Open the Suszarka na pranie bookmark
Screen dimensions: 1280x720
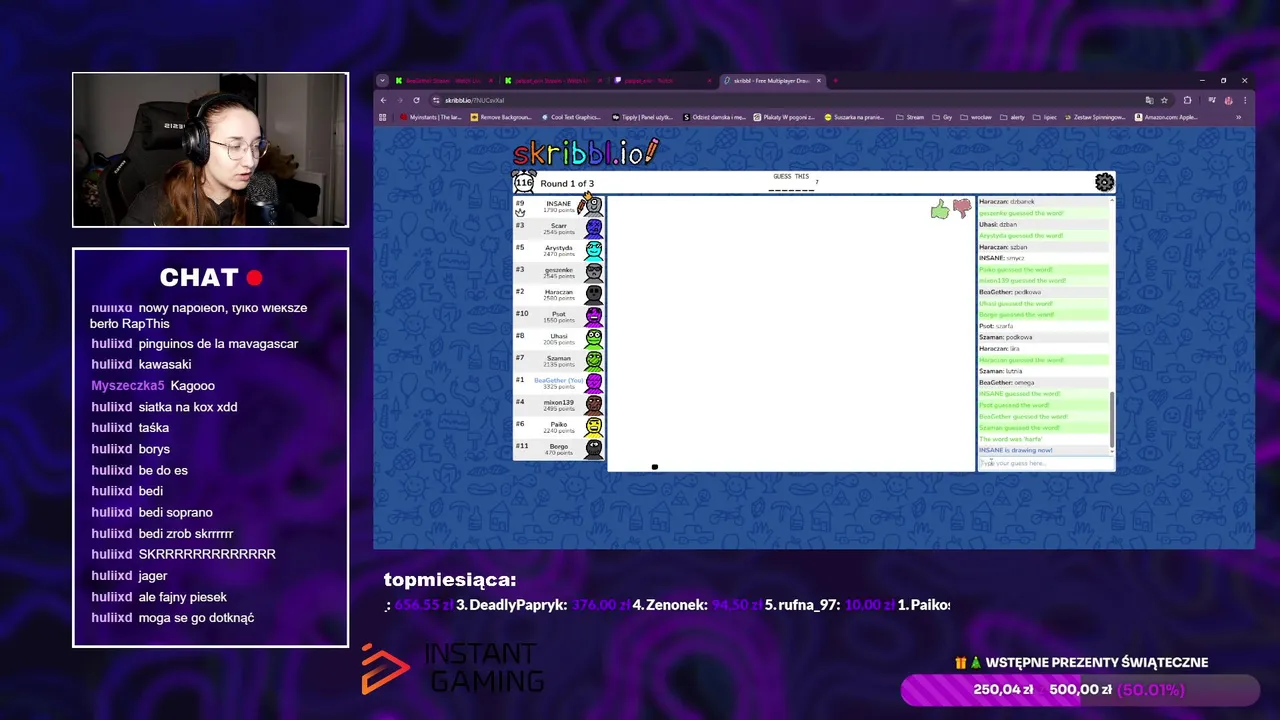tap(855, 117)
